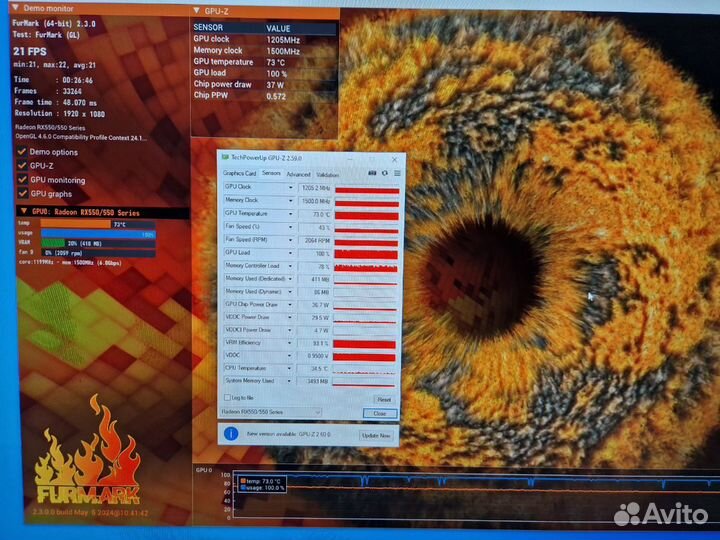720x540 pixels.
Task: Click the Close button in GPU-Z
Action: (x=380, y=413)
